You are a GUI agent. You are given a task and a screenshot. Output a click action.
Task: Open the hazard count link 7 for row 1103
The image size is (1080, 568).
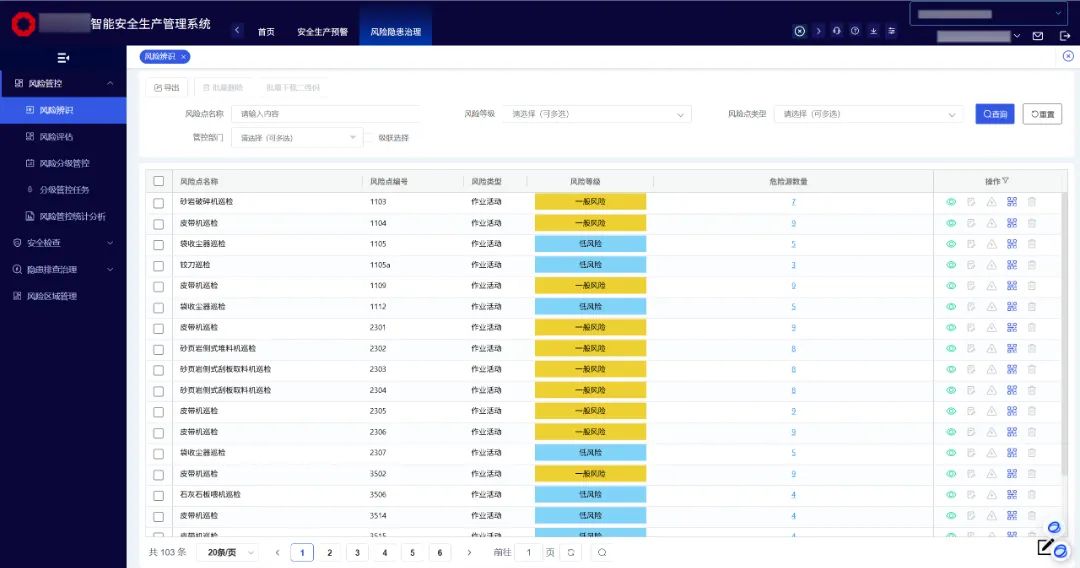tap(793, 202)
